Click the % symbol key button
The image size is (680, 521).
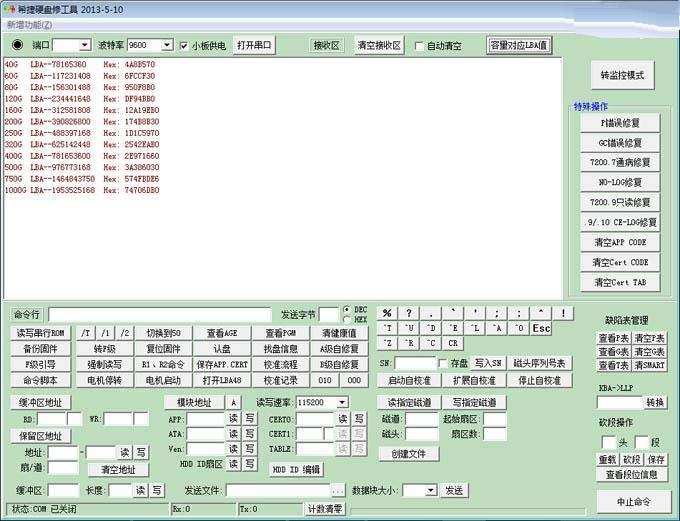click(x=387, y=313)
